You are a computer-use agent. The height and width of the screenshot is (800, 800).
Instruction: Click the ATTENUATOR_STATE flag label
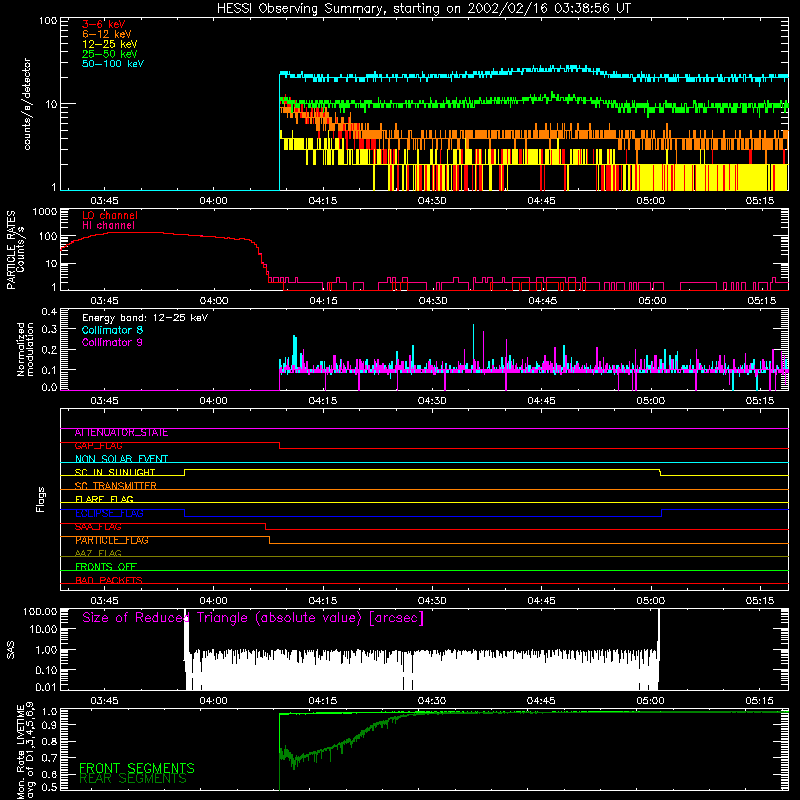point(121,433)
